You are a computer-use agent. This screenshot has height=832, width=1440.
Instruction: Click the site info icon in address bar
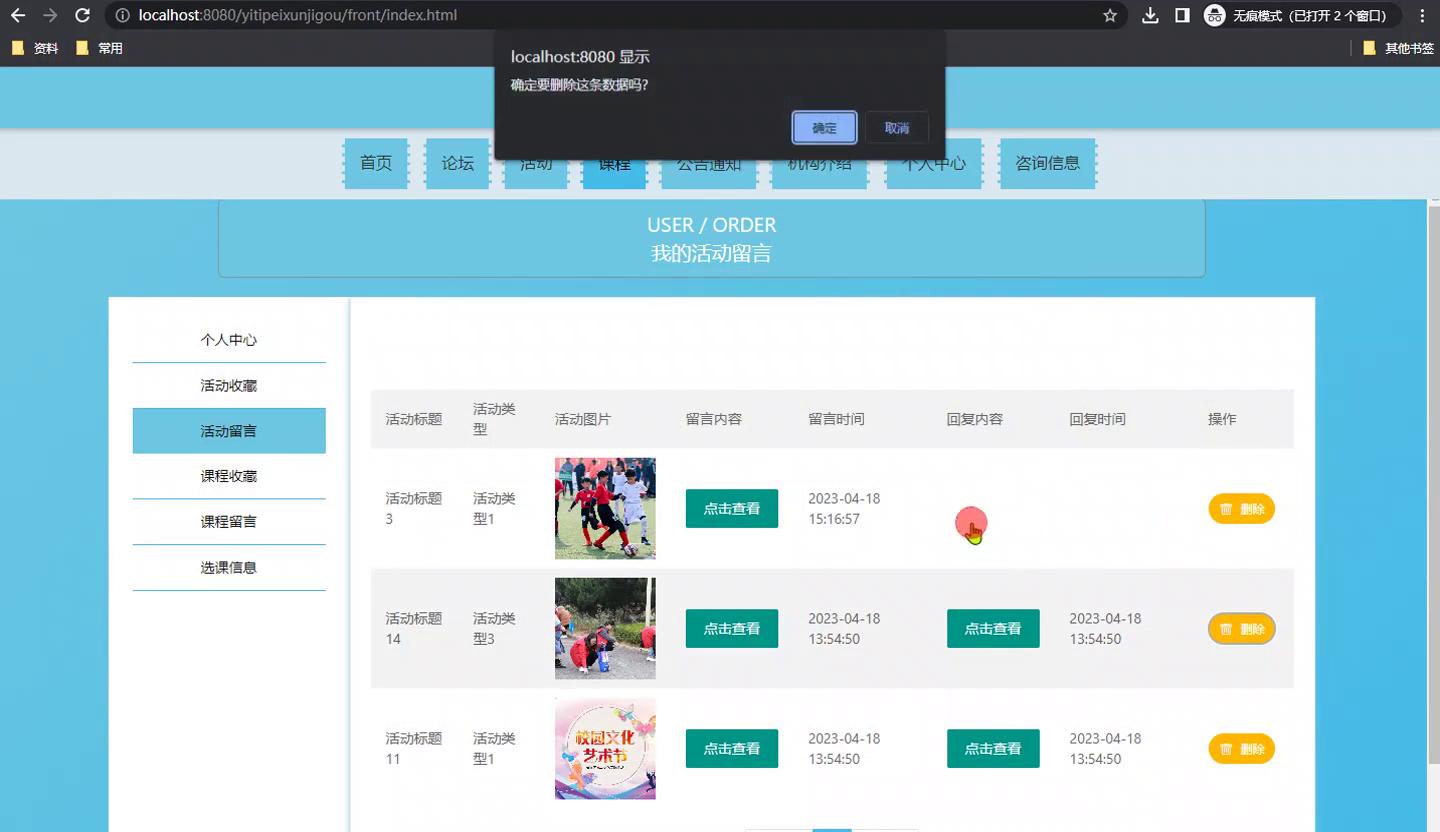click(x=122, y=15)
